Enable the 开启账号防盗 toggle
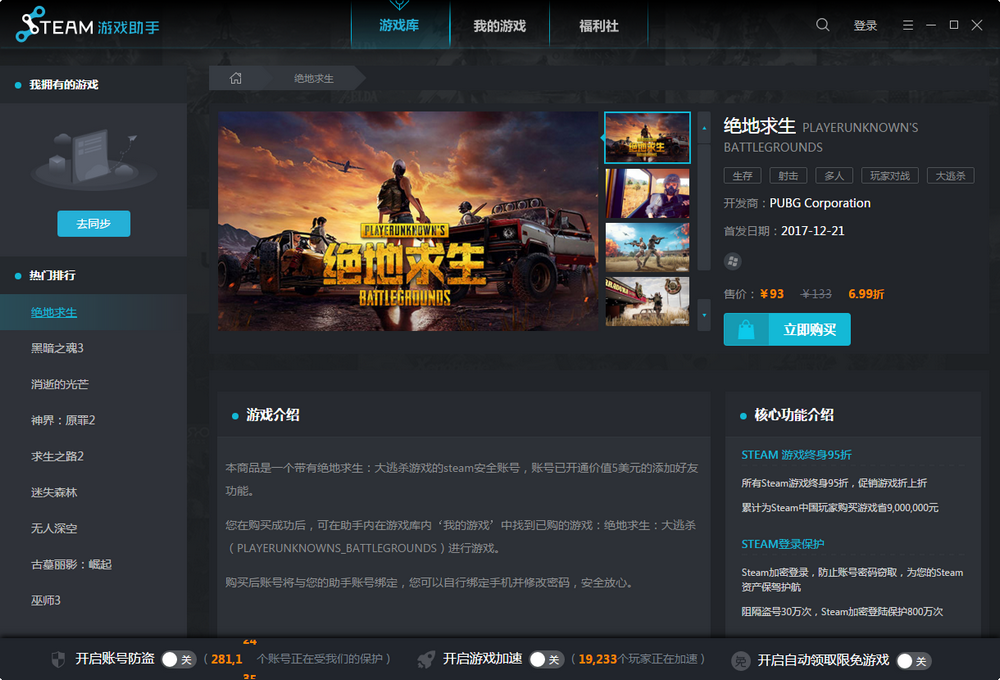Viewport: 1000px width, 680px height. 178,660
